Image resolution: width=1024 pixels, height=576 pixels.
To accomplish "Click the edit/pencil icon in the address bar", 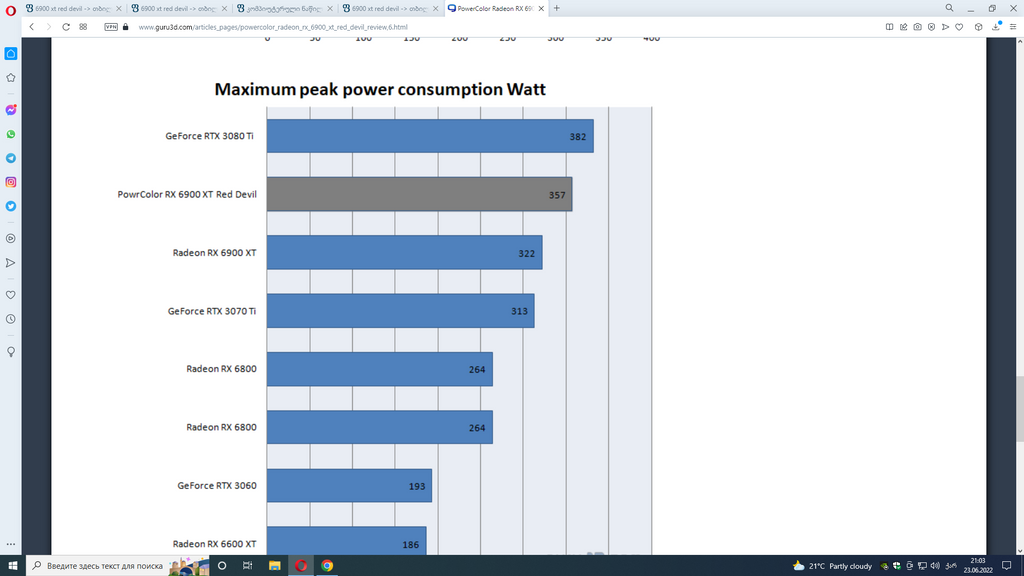I will point(904,27).
